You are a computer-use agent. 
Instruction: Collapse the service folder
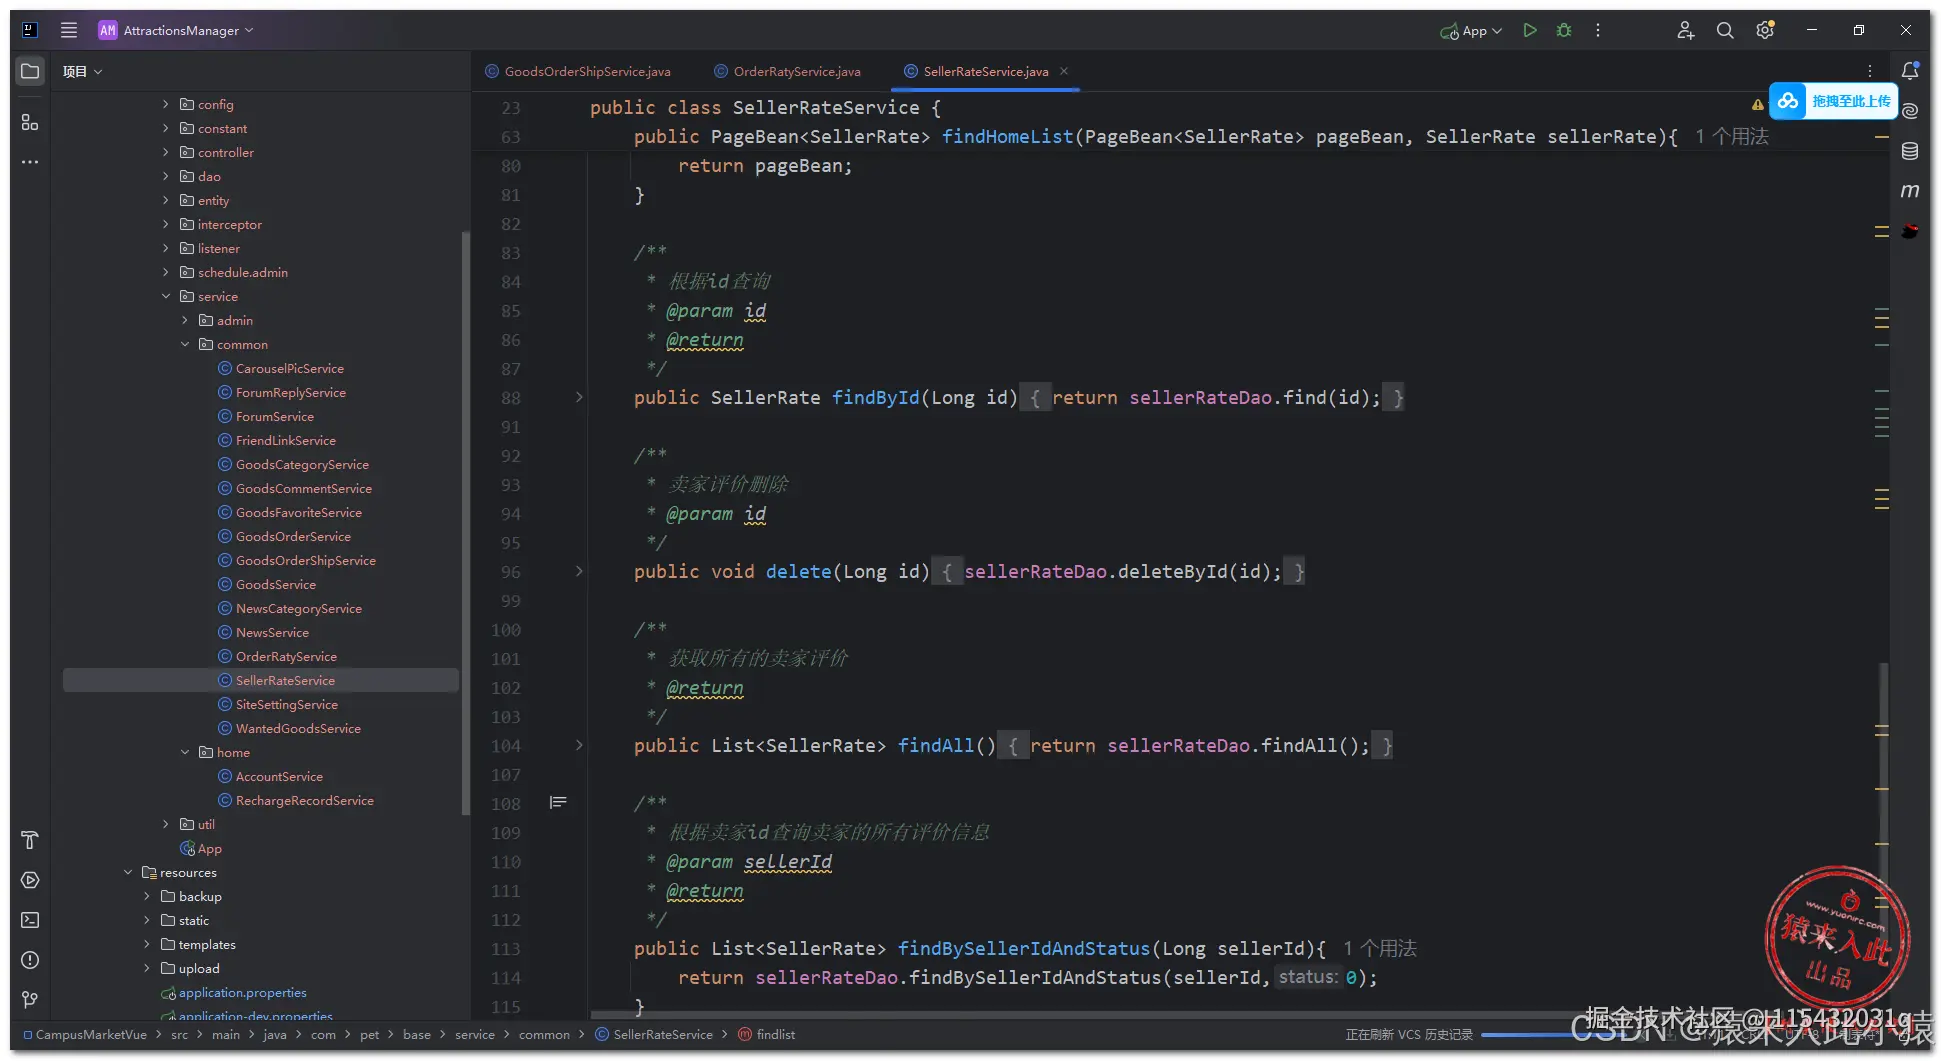point(166,296)
